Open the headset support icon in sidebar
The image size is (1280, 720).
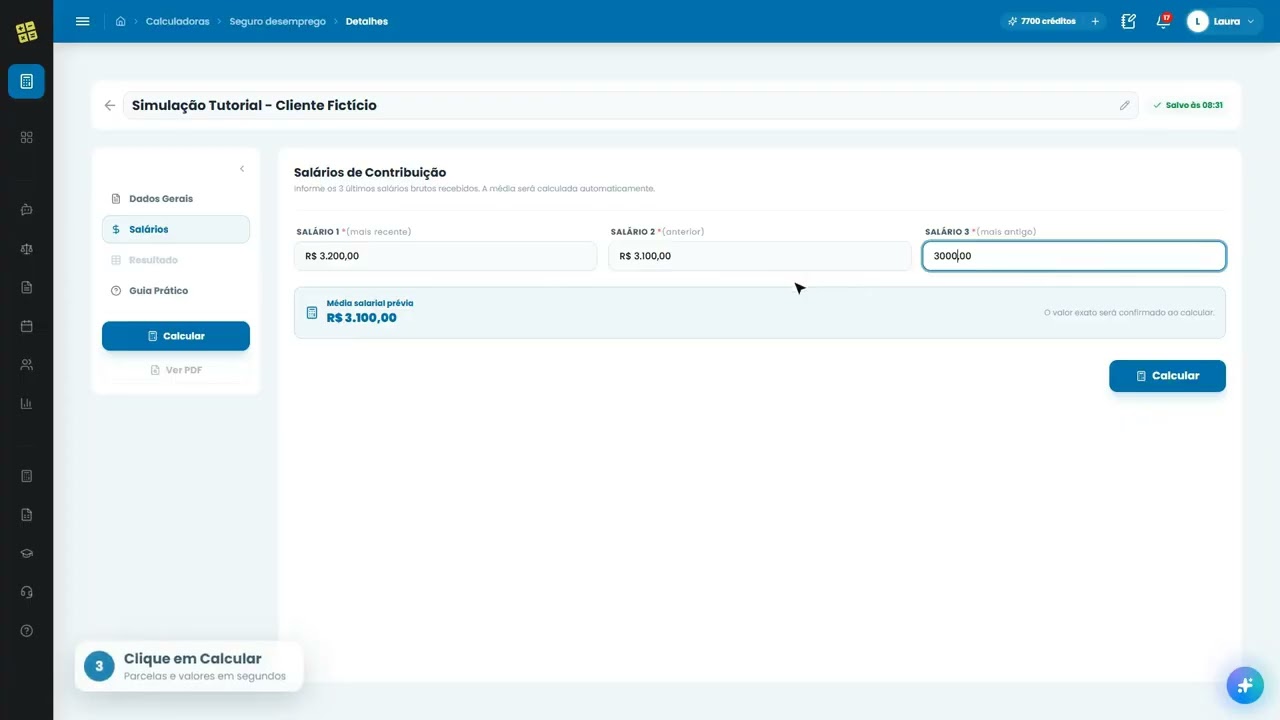pyautogui.click(x=27, y=592)
